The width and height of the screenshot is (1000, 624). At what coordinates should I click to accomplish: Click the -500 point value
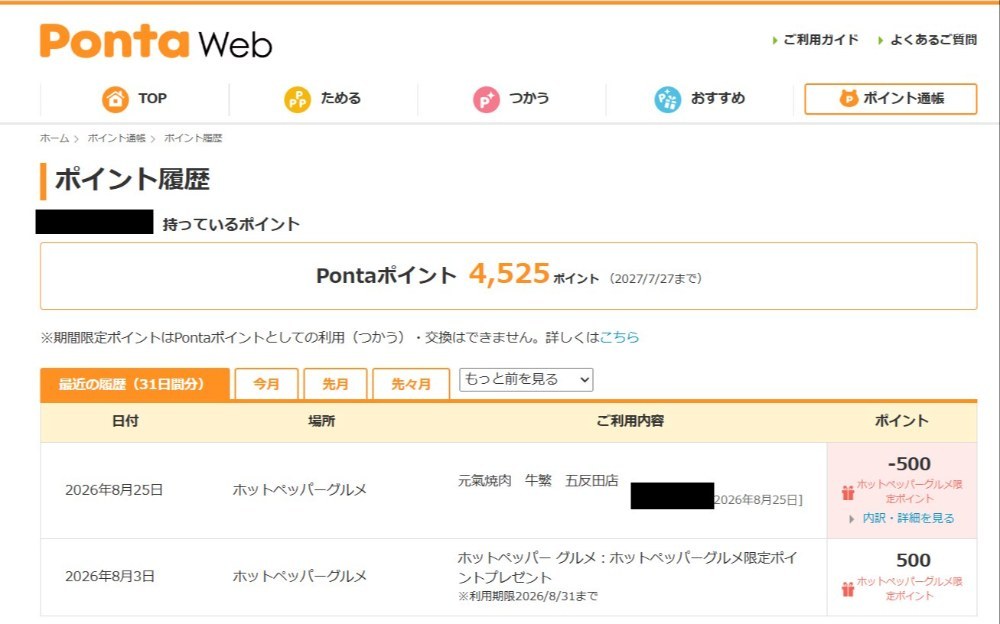click(x=909, y=464)
